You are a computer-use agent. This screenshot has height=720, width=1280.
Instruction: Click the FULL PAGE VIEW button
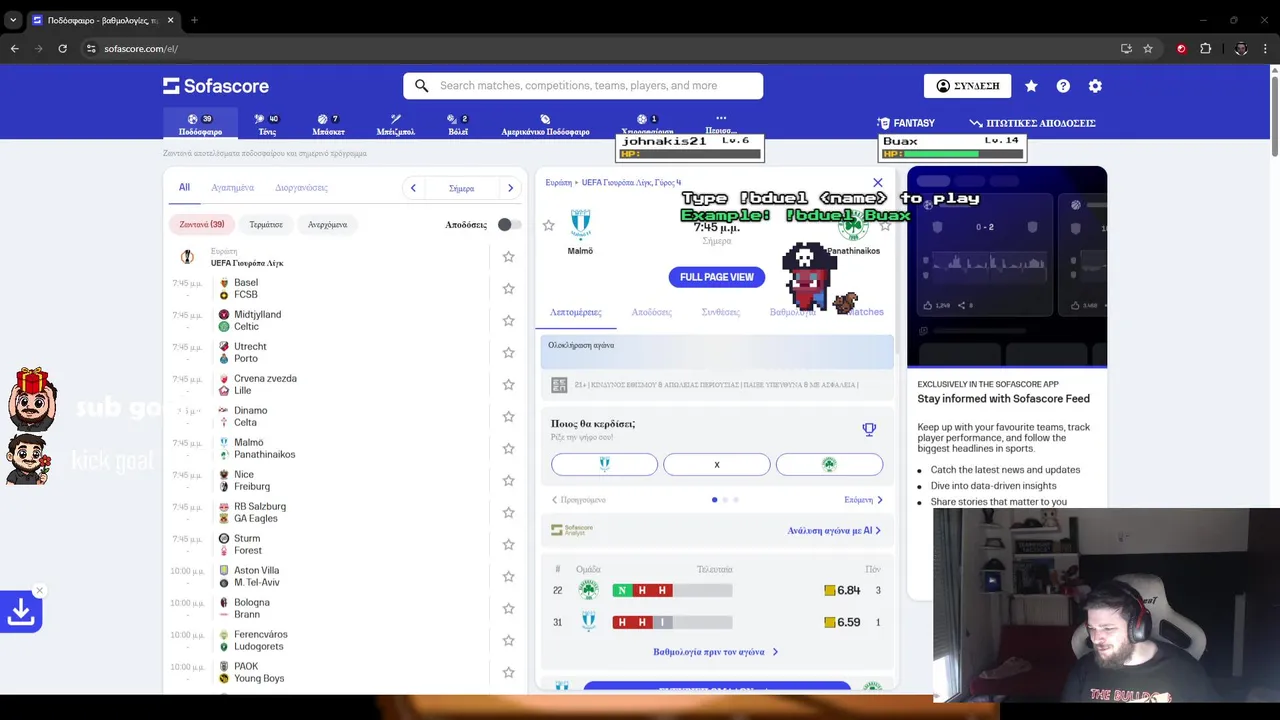click(717, 277)
